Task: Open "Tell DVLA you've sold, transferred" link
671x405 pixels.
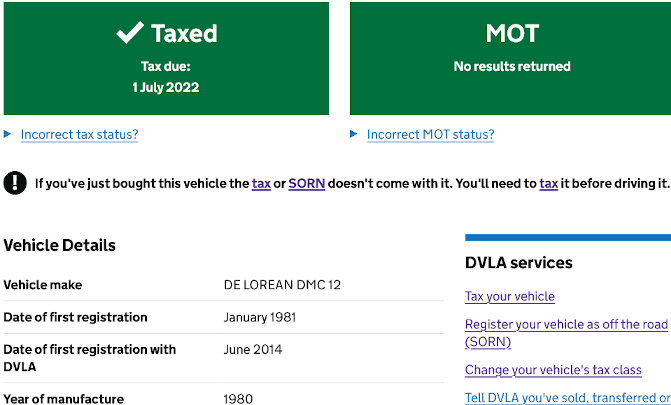Action: pos(567,398)
